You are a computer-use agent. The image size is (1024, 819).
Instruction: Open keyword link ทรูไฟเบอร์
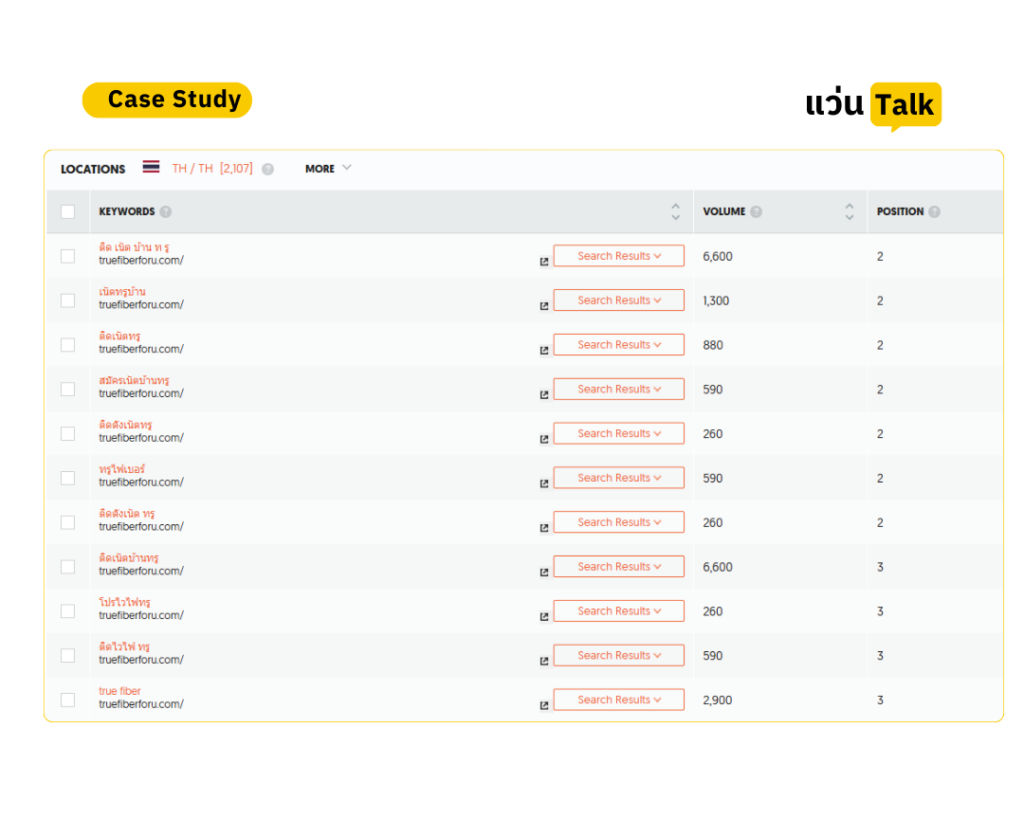pyautogui.click(x=122, y=469)
